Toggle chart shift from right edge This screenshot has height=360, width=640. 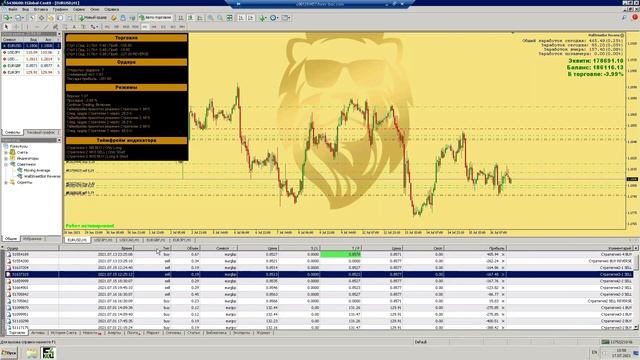[251, 18]
